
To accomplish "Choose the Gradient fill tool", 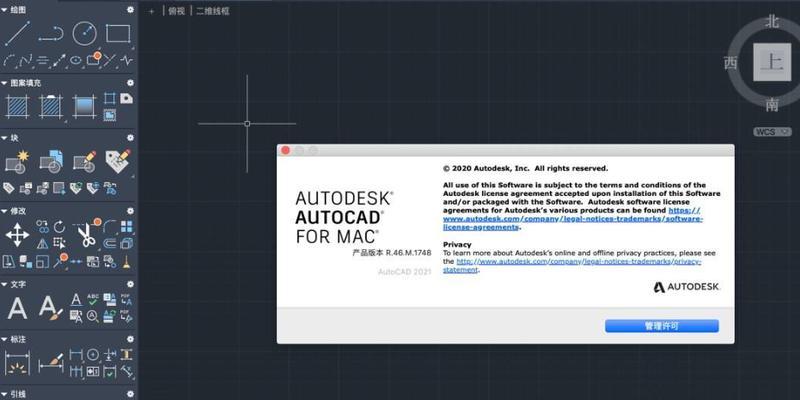I will click(84, 107).
